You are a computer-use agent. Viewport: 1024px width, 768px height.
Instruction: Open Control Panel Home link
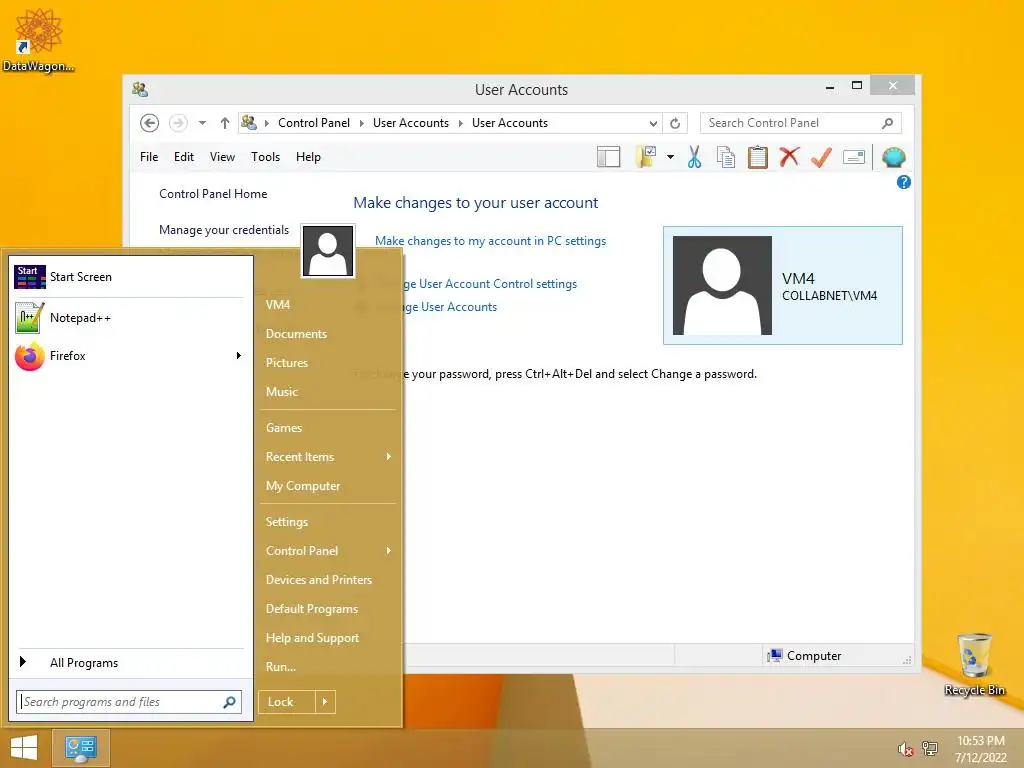pos(213,194)
